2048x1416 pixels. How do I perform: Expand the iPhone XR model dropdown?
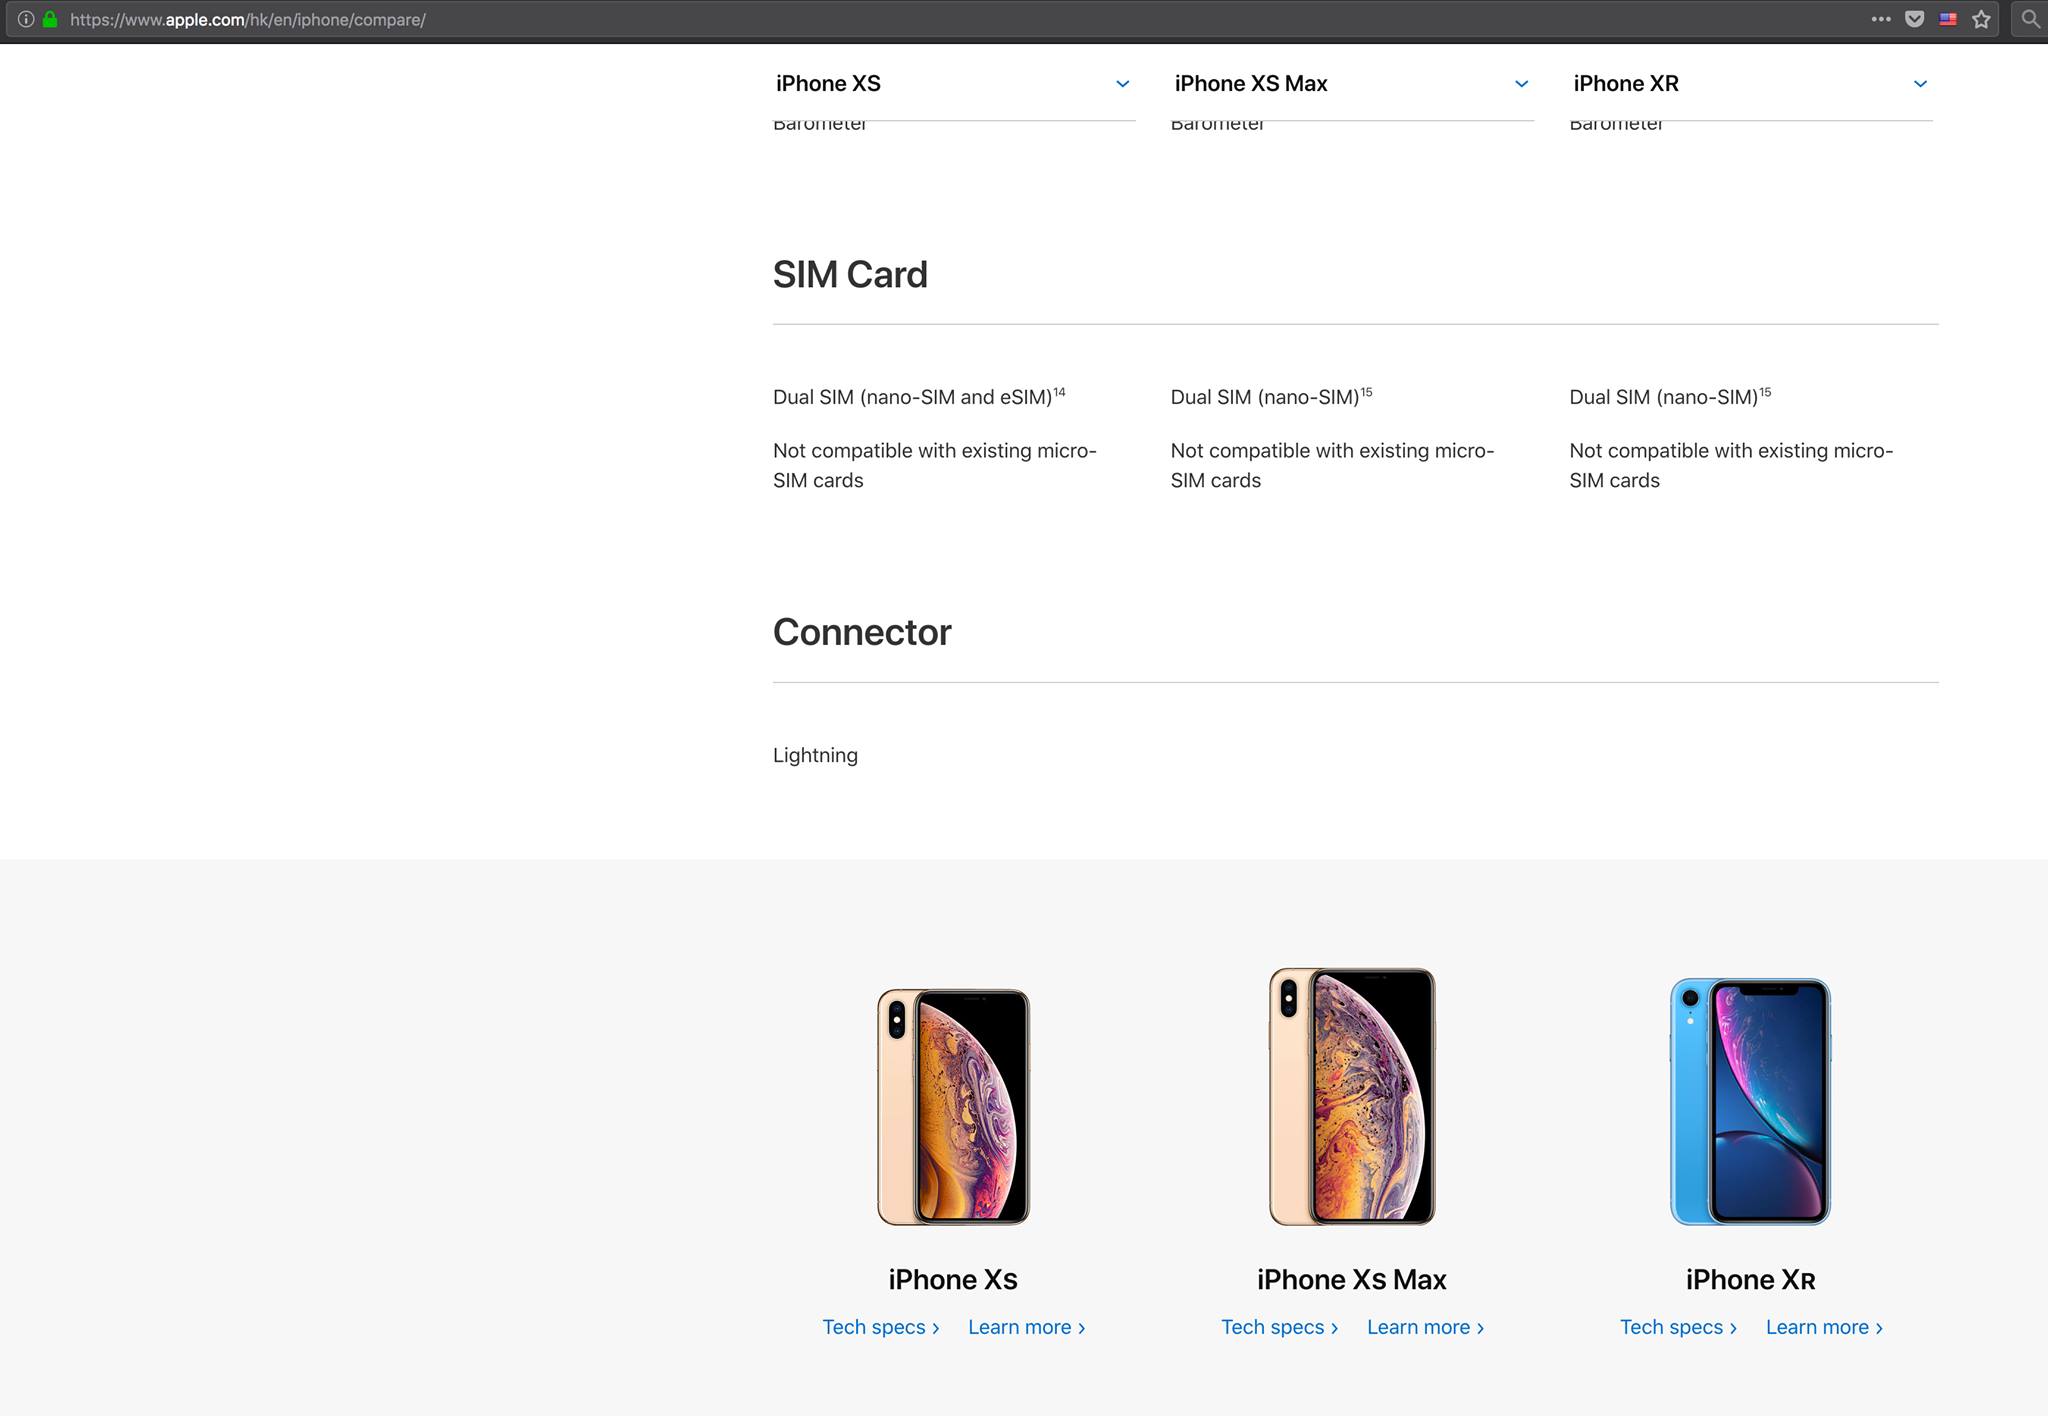click(x=1919, y=84)
